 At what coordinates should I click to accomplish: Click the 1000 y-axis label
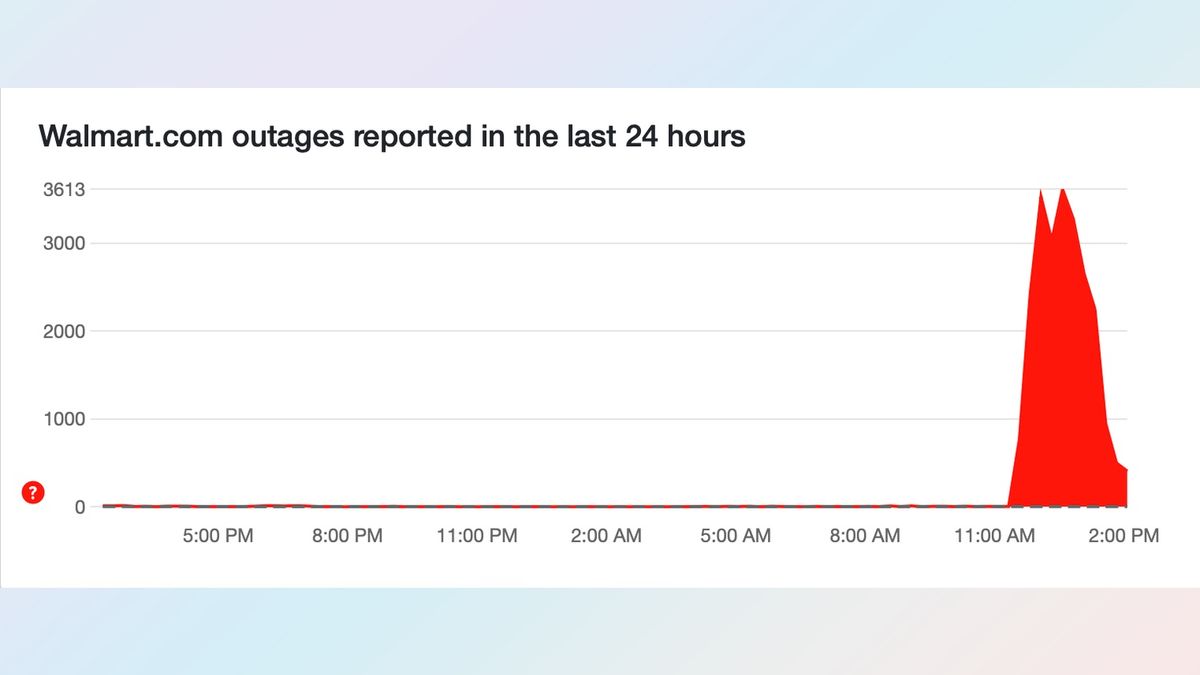(x=63, y=419)
